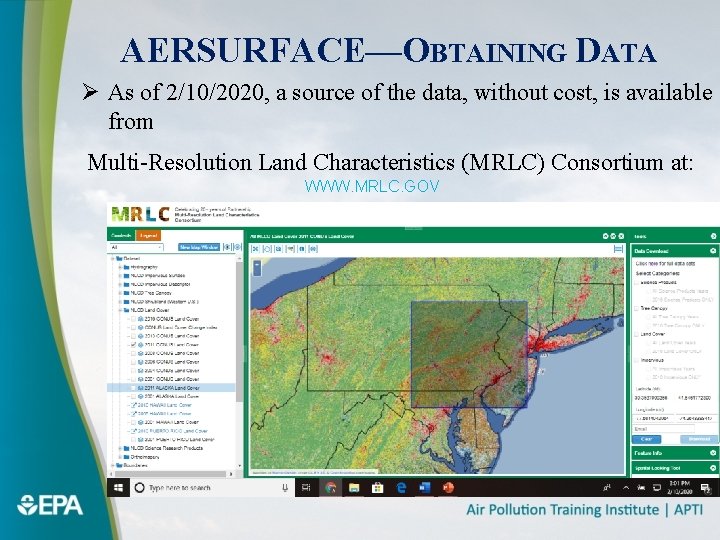This screenshot has width=720, height=540.
Task: Enable the 2001 ALASKA Land Cover checkbox
Action: coord(134,396)
